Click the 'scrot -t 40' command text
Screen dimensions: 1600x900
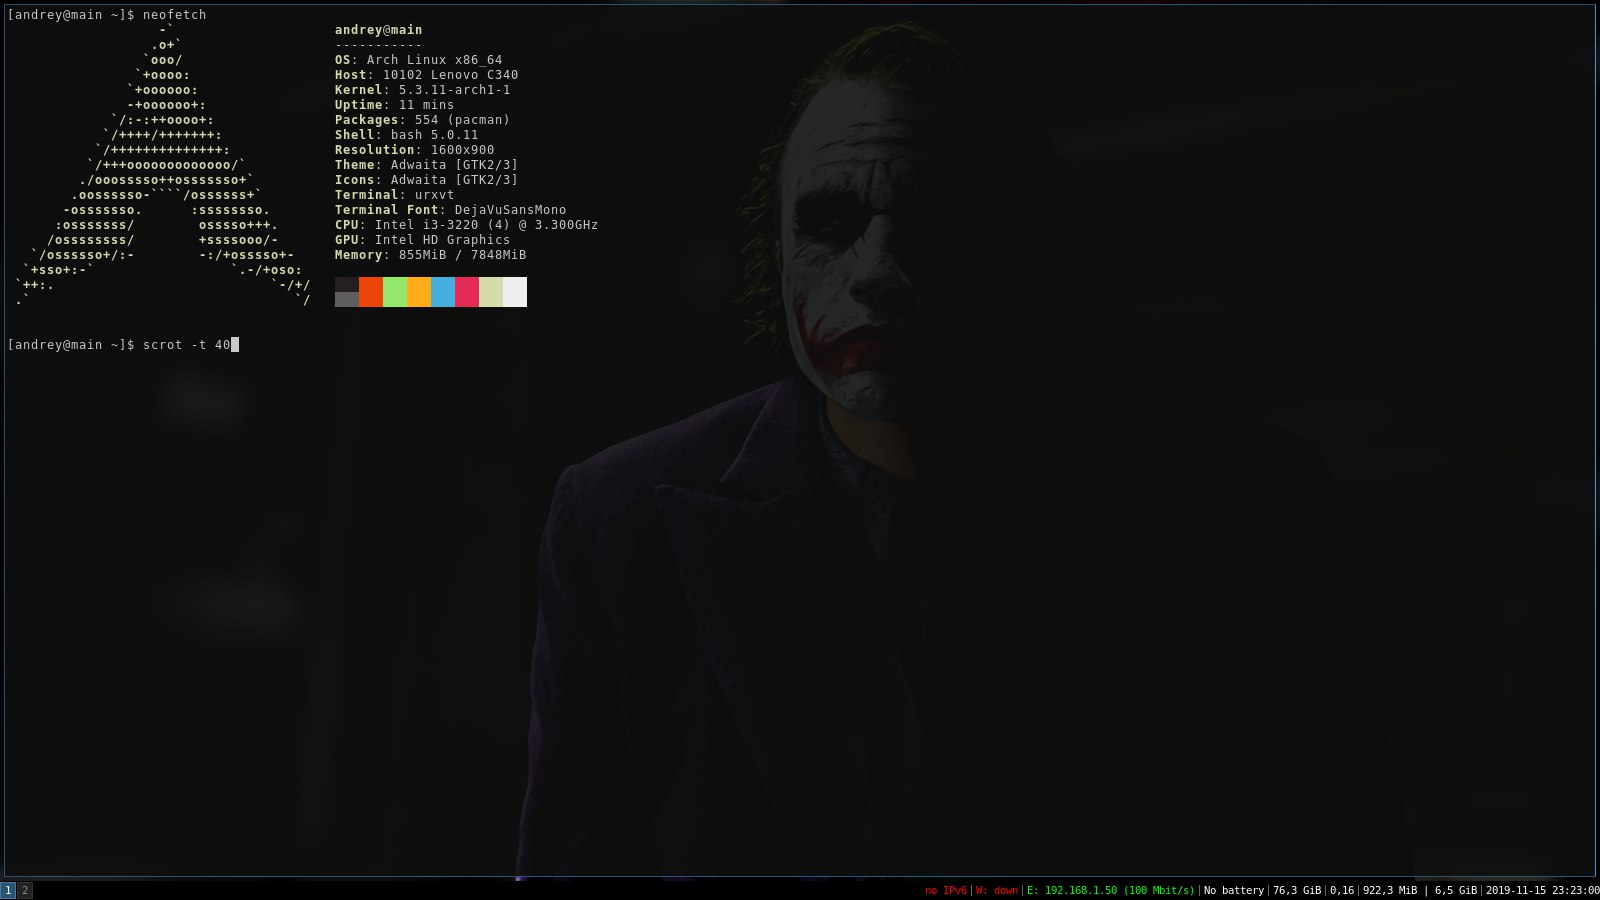[x=186, y=345]
